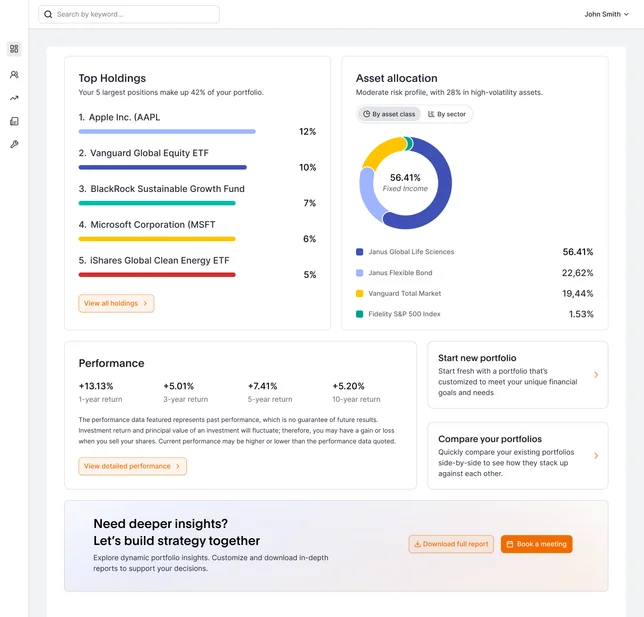
Task: Select '1. Apple Inc. (AAPL' holding name
Action: click(x=119, y=117)
